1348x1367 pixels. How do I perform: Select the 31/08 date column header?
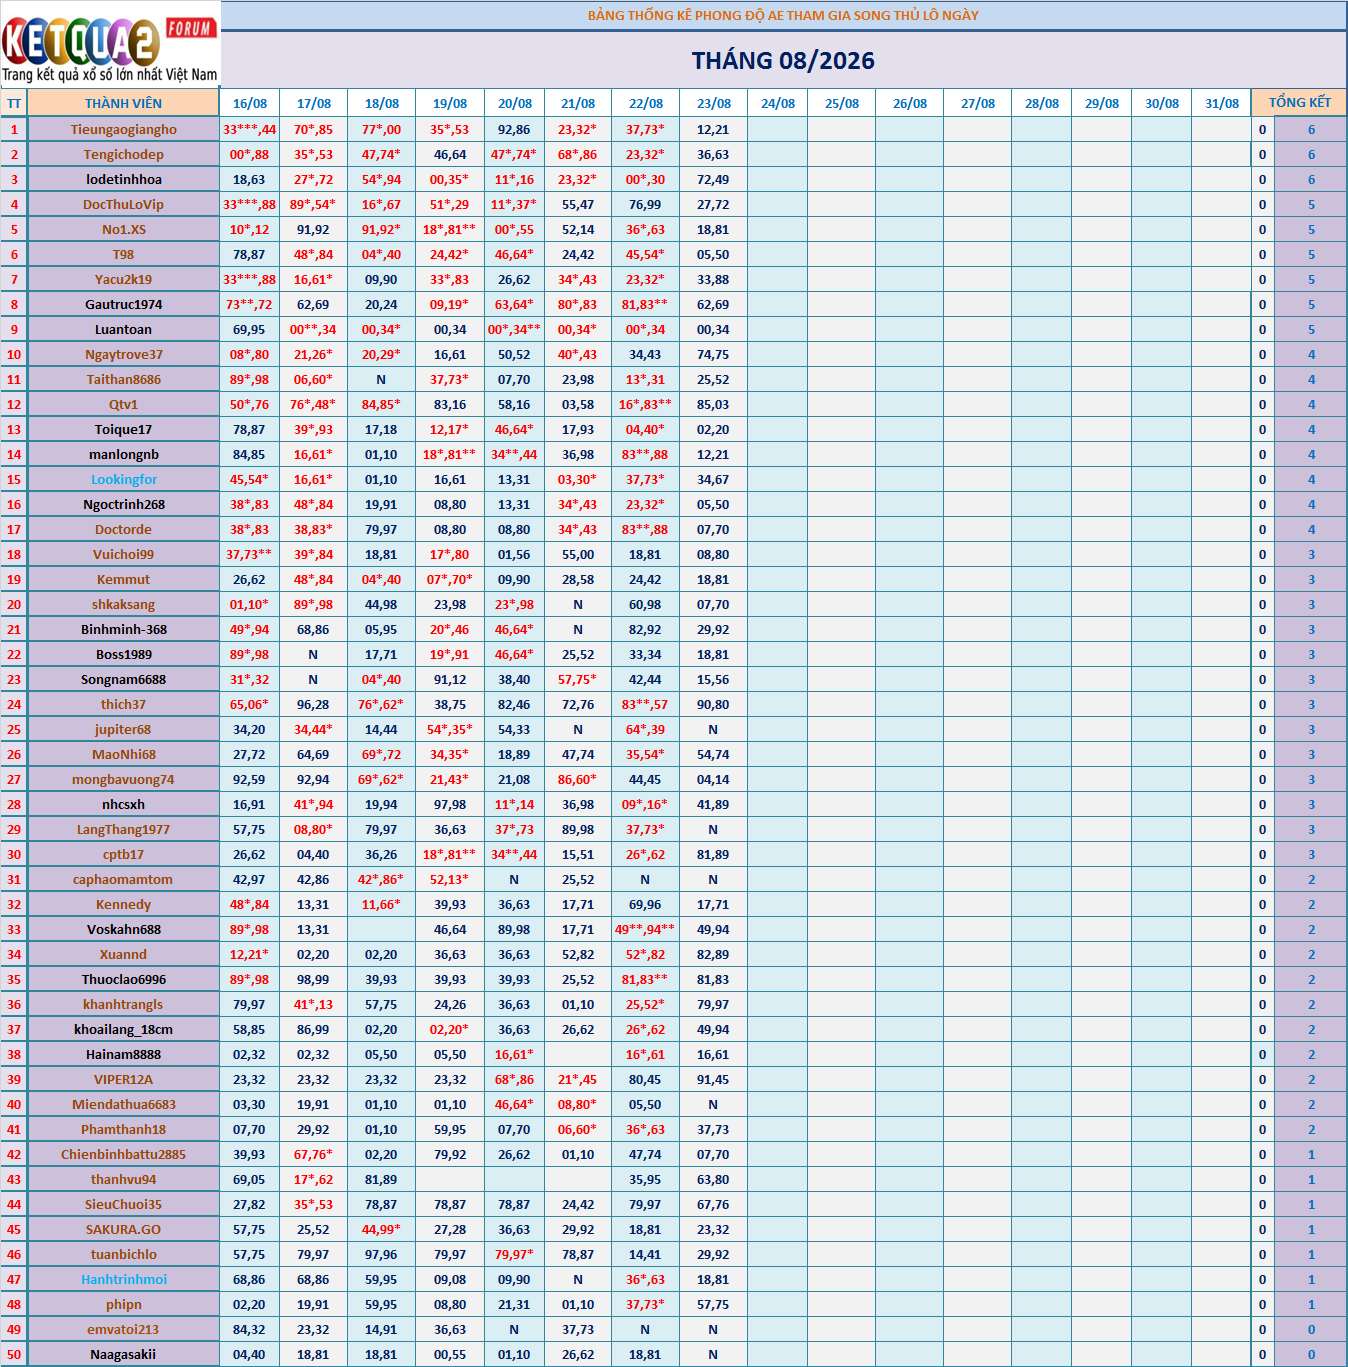pyautogui.click(x=1222, y=103)
